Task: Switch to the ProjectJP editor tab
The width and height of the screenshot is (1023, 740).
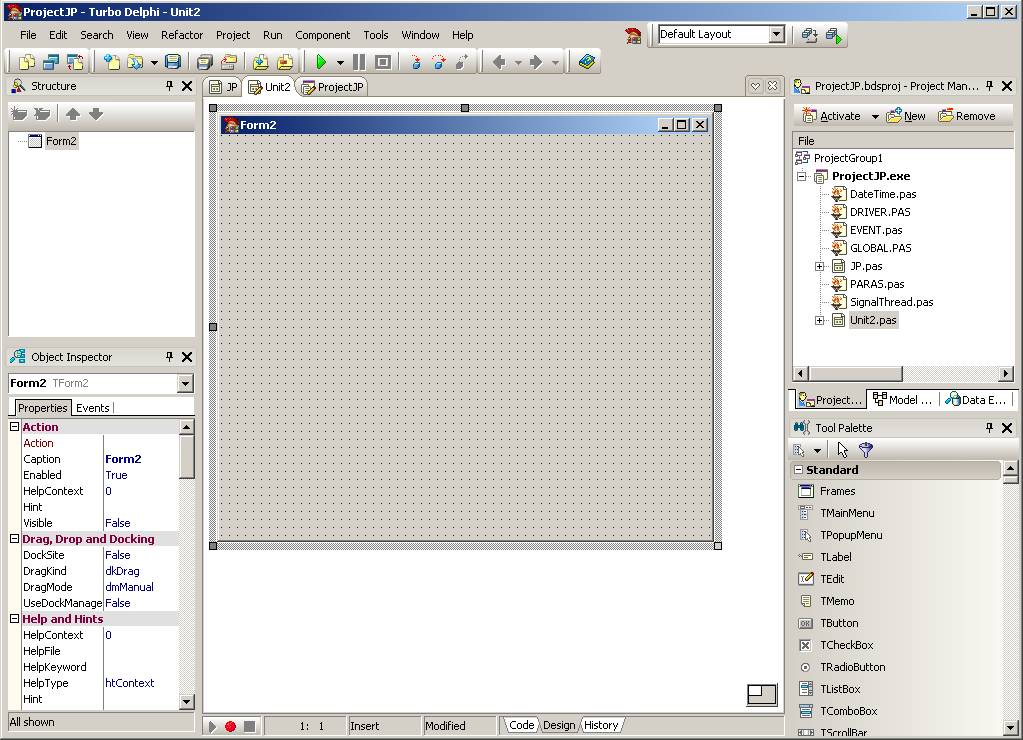Action: coord(333,87)
